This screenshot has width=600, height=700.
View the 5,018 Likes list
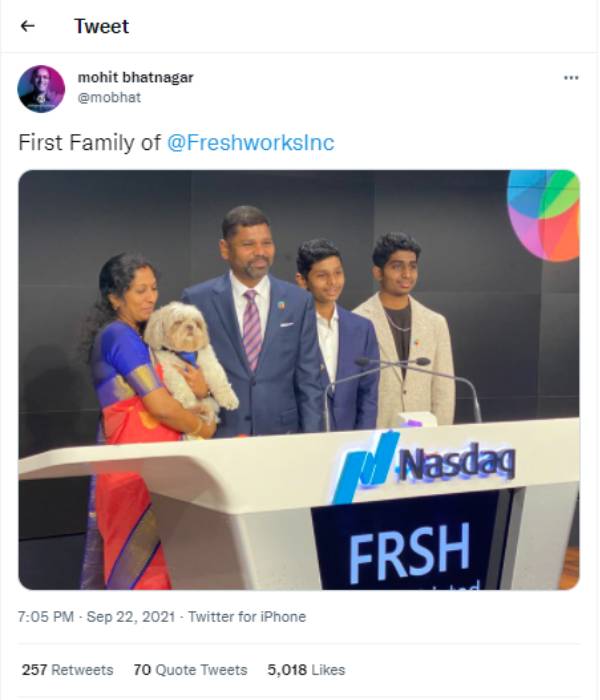coord(306,670)
